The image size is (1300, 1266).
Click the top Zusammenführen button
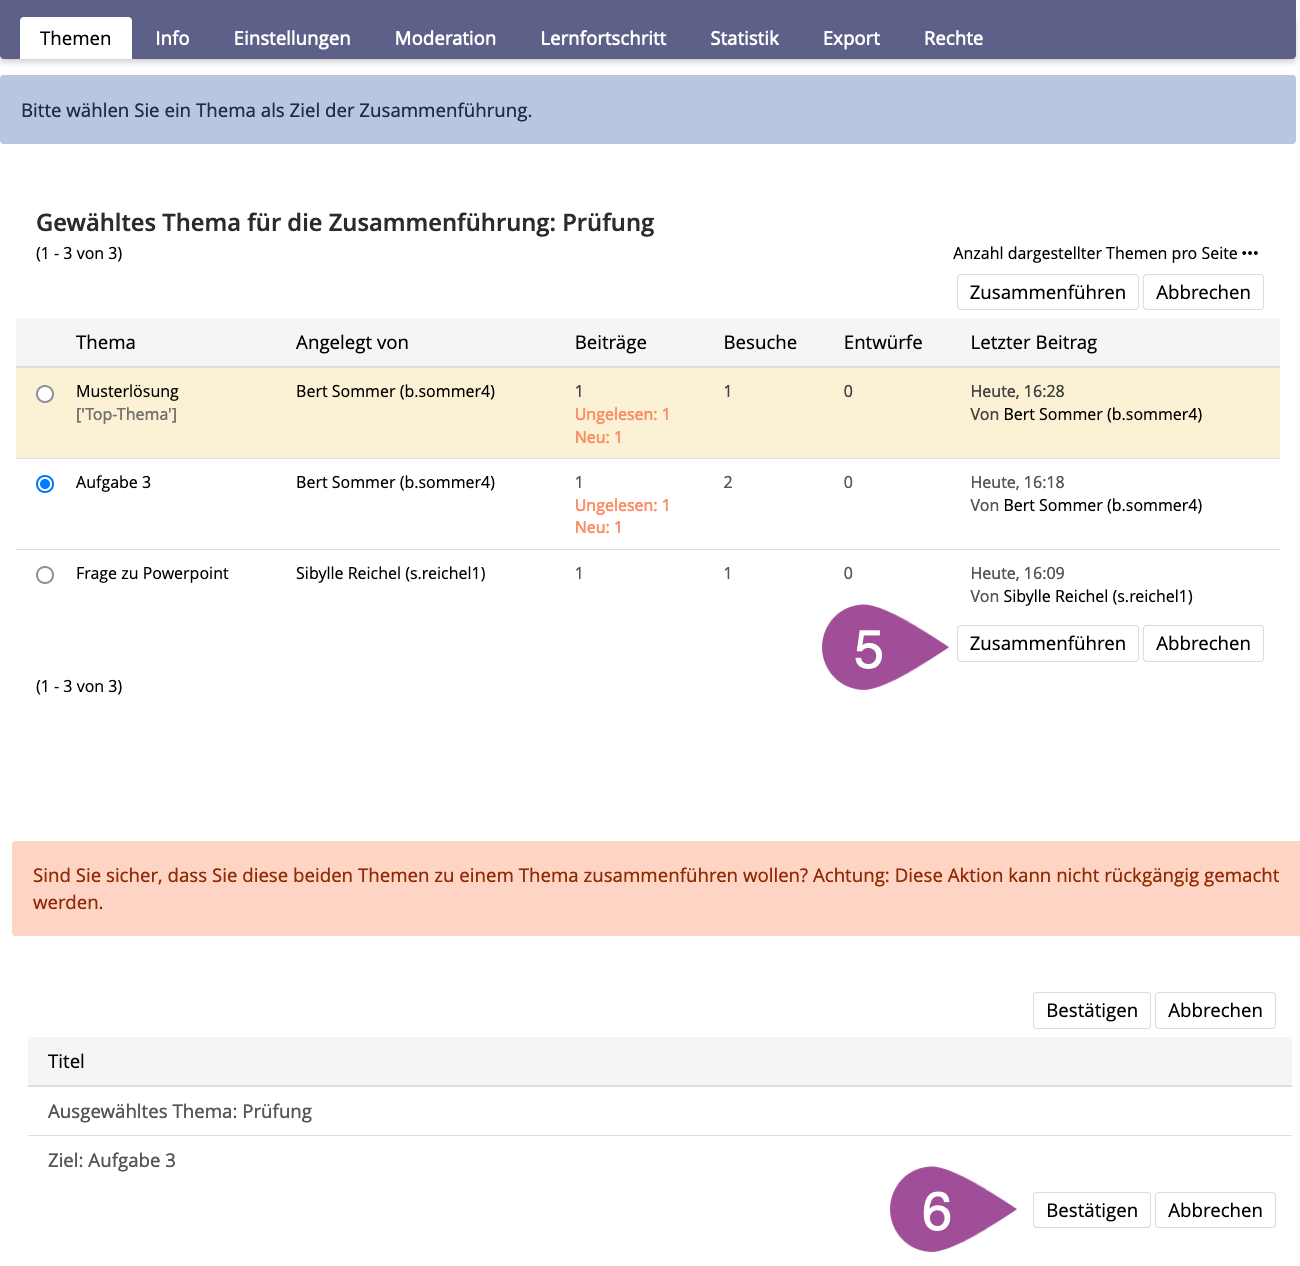point(1047,292)
